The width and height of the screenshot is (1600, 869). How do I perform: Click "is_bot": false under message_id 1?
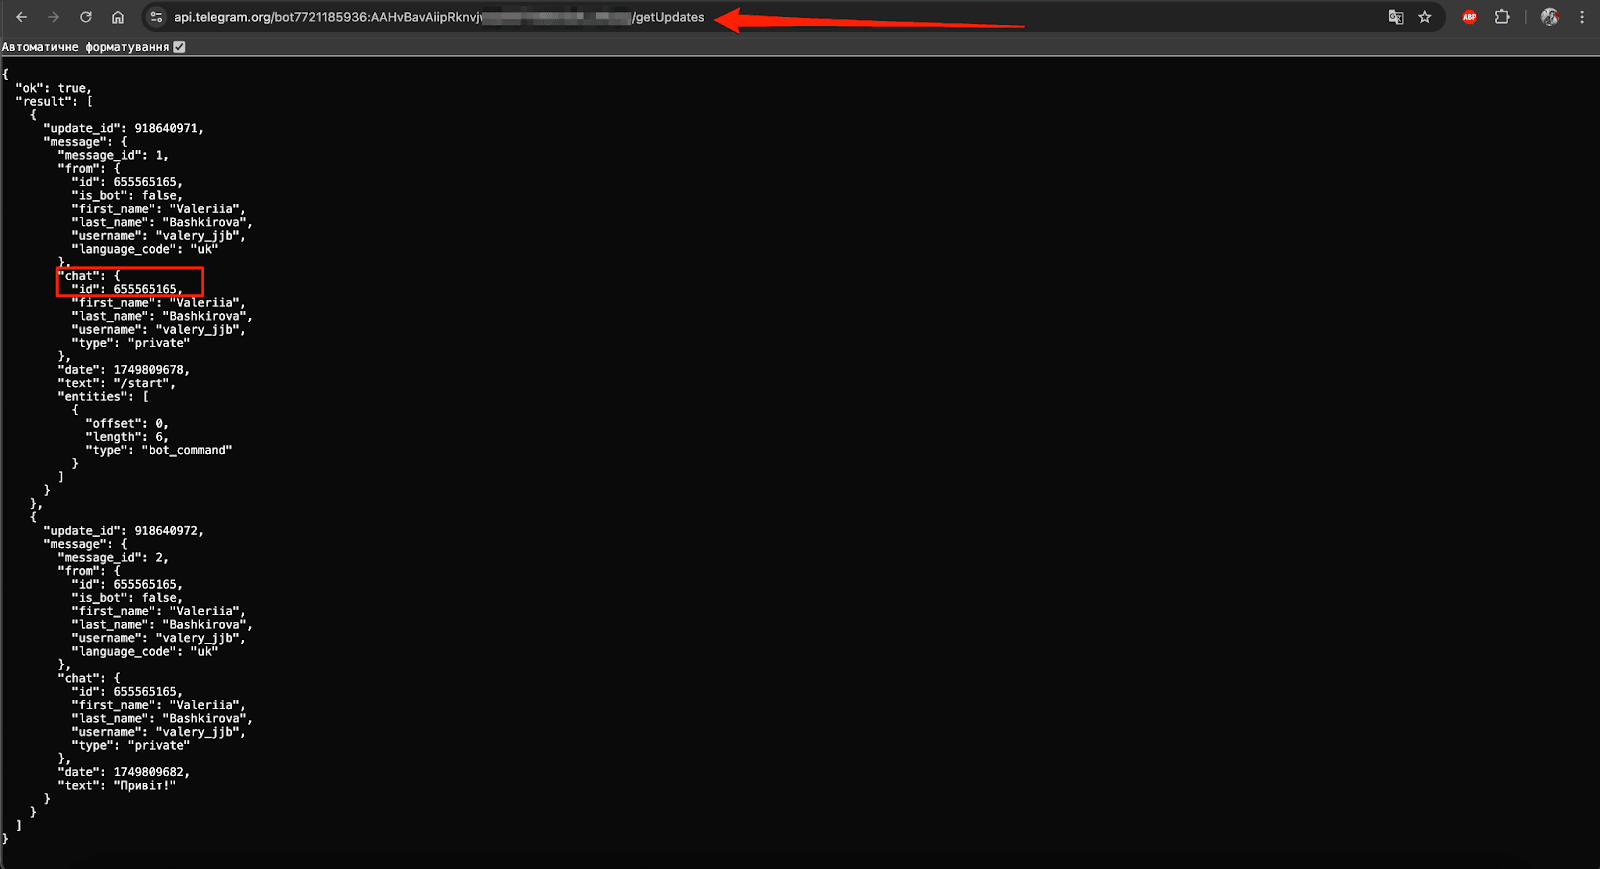pos(127,195)
